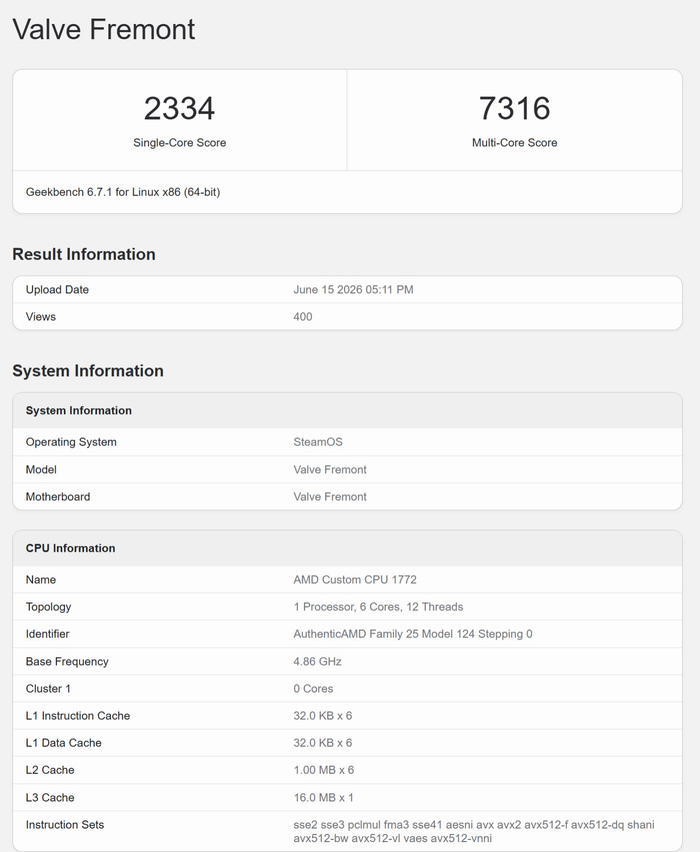Screen dimensions: 700x852
Task: Click the Geekbench 6.7.1 for Linux text
Action: [123, 192]
